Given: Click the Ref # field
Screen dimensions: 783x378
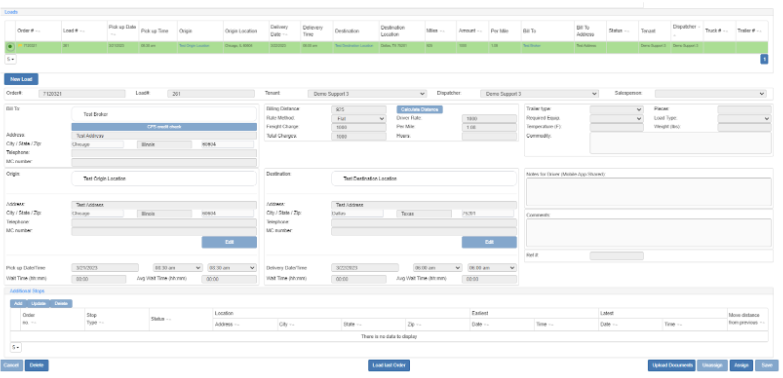Looking at the screenshot, I should [616, 256].
